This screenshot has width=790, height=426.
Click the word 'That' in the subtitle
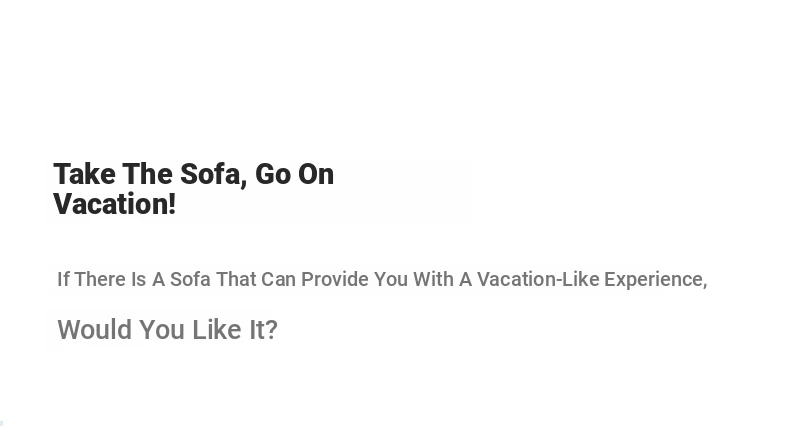(x=236, y=279)
